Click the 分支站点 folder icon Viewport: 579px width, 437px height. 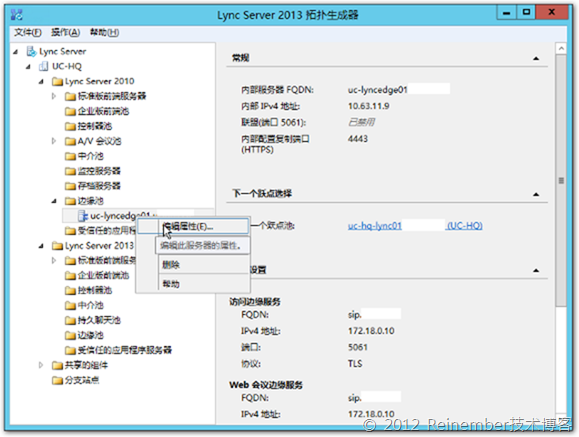tap(57, 380)
